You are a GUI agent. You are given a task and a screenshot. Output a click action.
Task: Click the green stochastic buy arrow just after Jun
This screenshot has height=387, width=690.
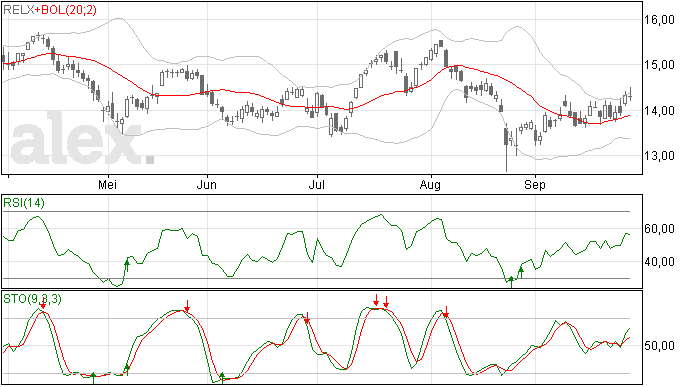click(x=222, y=378)
